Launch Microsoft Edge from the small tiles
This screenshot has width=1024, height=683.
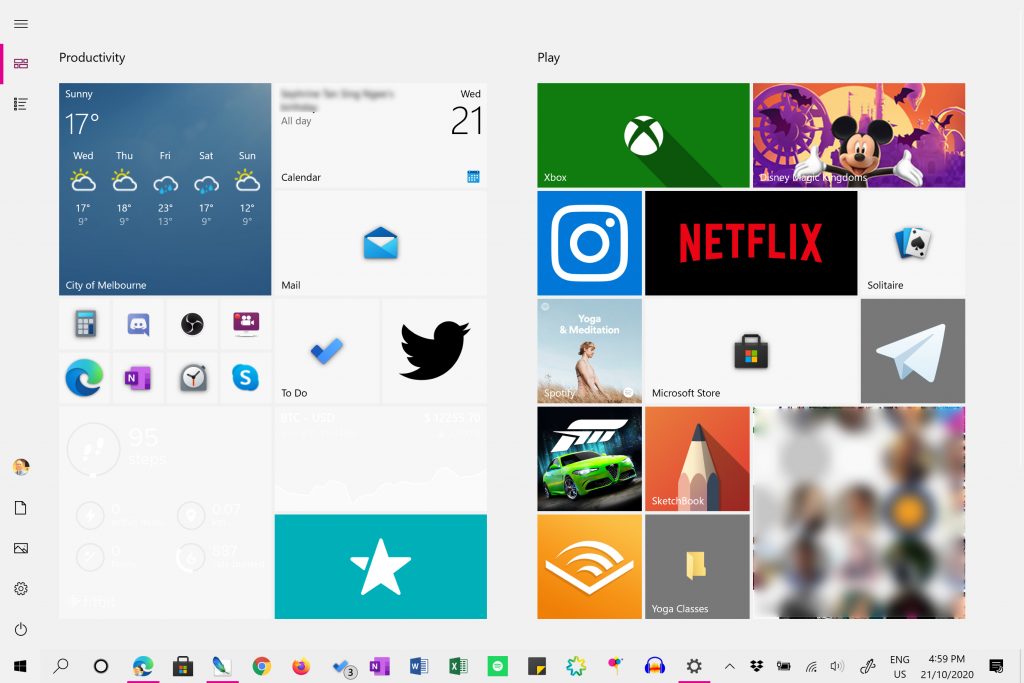[85, 377]
